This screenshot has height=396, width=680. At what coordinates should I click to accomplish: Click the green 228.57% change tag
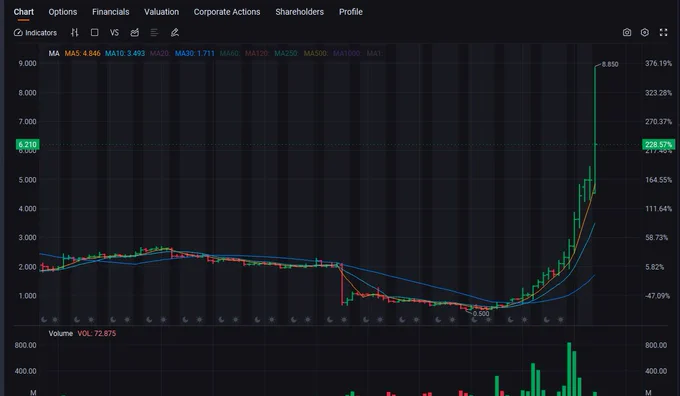click(x=658, y=144)
